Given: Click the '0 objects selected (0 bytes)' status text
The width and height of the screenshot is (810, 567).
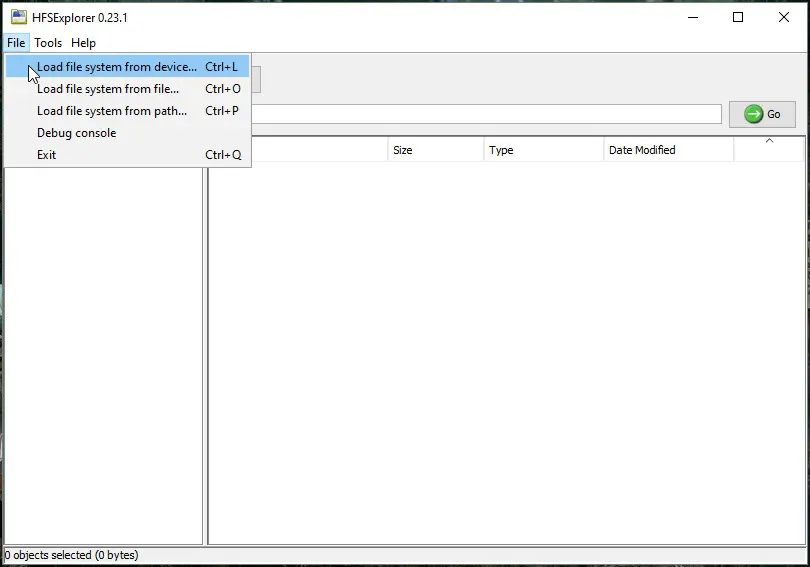Looking at the screenshot, I should point(71,555).
